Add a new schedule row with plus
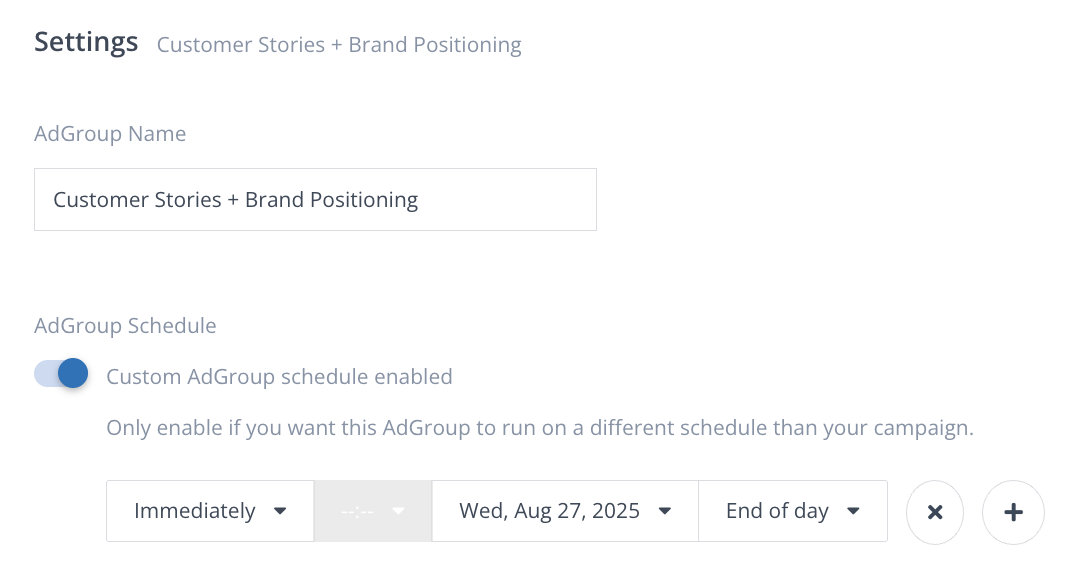The height and width of the screenshot is (578, 1082). pyautogui.click(x=1013, y=512)
